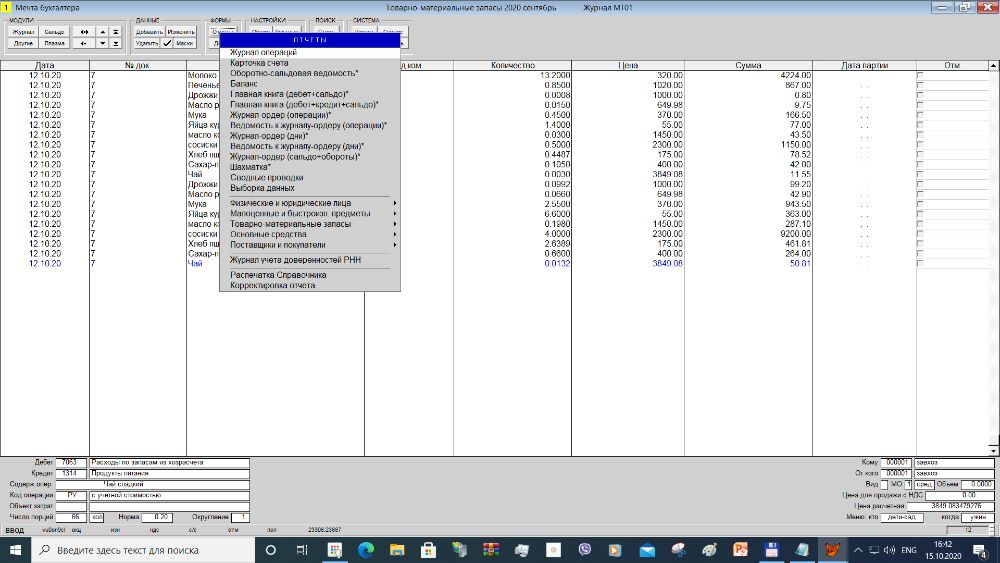Expand Малоценные и быстроизн. предметы submenu
1000x563 pixels.
[x=310, y=214]
